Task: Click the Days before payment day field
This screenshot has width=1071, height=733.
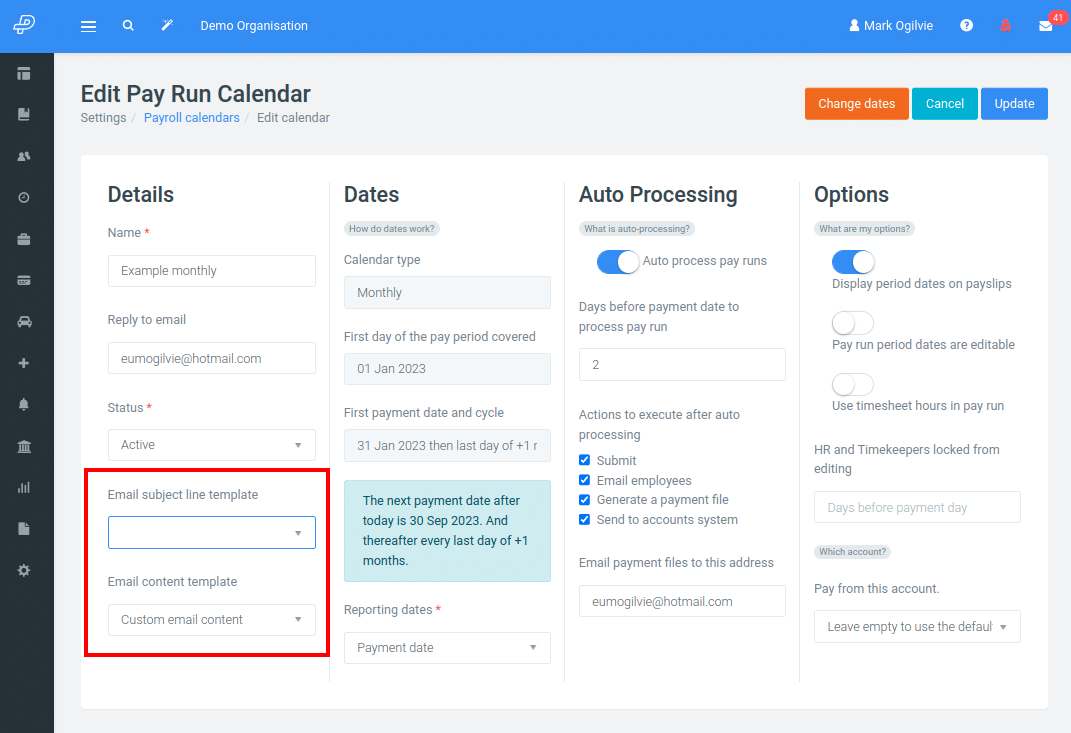Action: coord(916,507)
